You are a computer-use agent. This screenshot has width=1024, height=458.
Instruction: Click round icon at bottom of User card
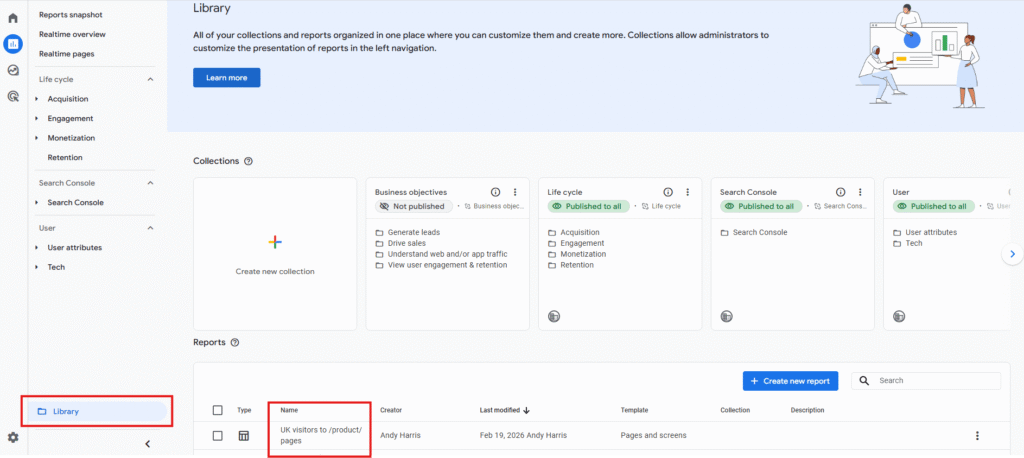click(899, 316)
